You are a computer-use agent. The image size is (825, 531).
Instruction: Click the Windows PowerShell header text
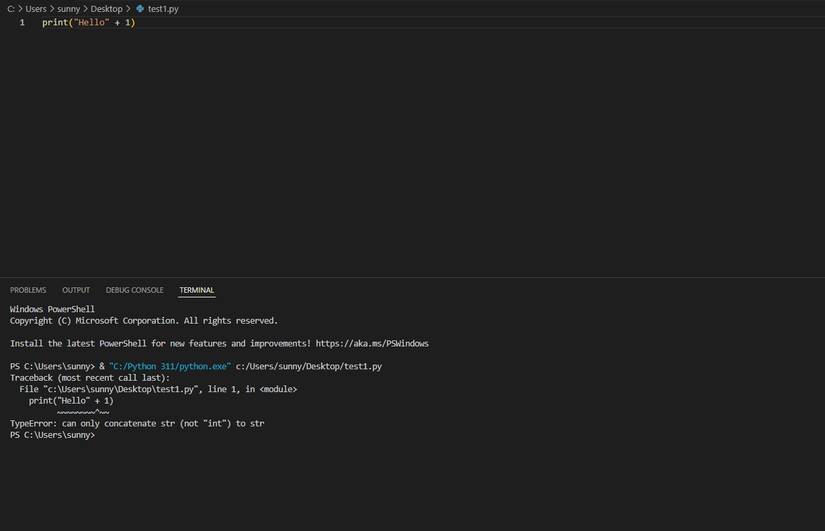pos(52,309)
